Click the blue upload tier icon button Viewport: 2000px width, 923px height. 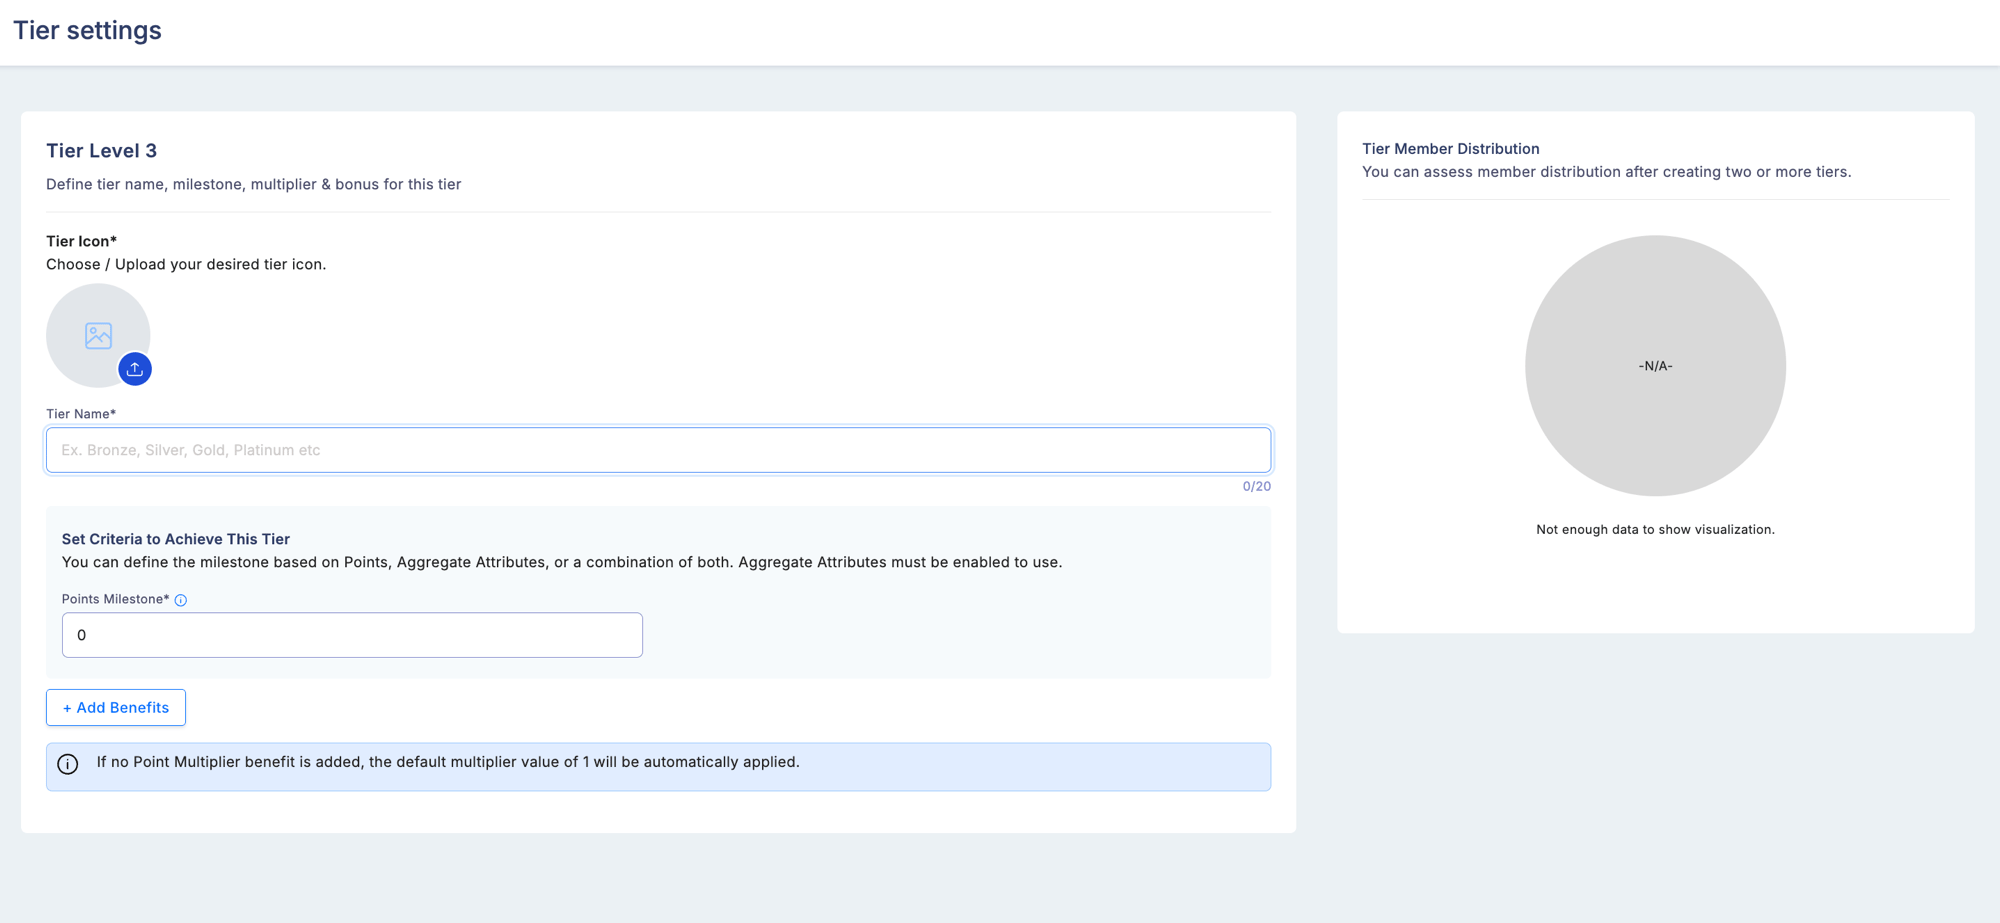click(x=135, y=369)
